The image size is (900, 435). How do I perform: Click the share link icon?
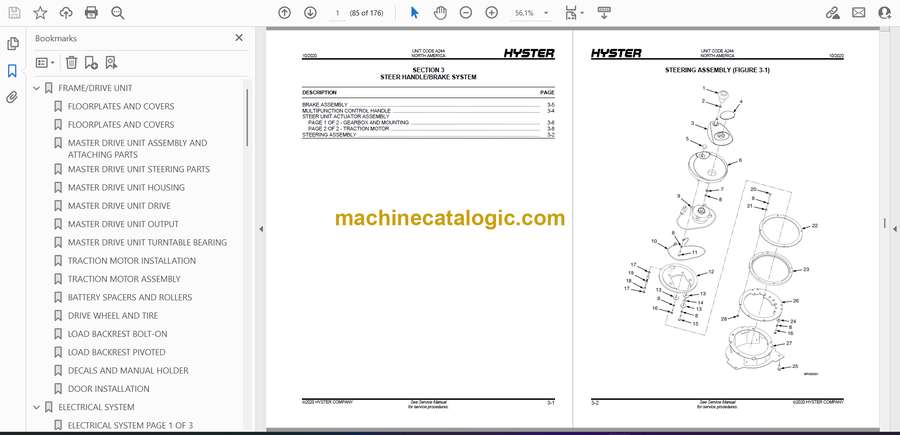click(x=832, y=13)
